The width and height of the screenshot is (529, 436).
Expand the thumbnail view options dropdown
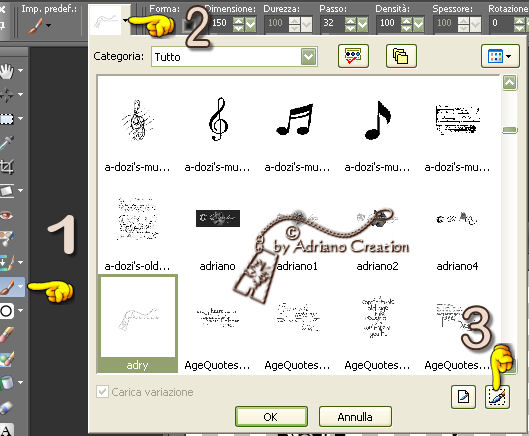500,56
